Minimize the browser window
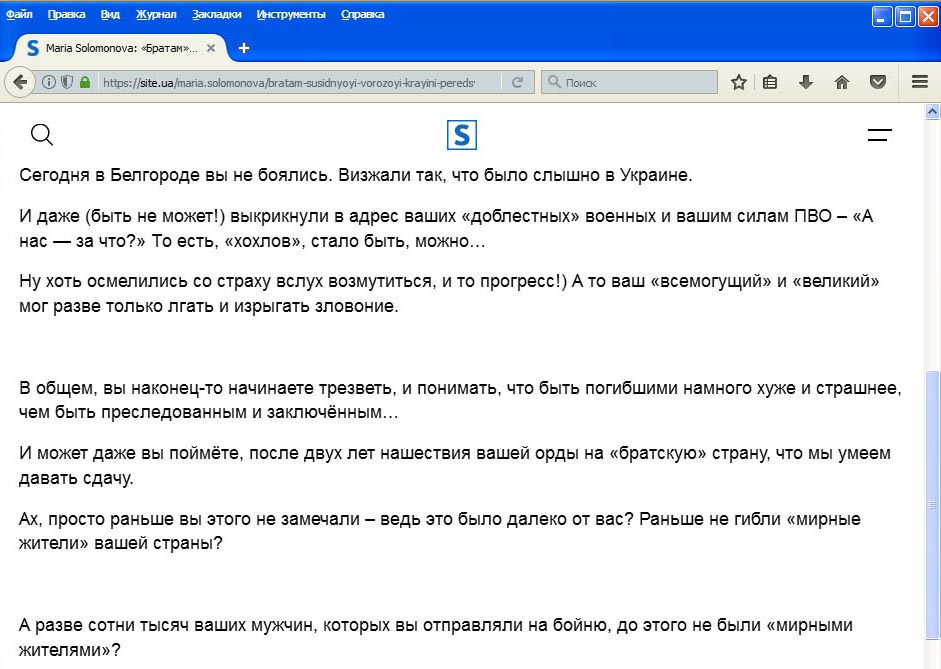The height and width of the screenshot is (669, 941). (x=882, y=16)
